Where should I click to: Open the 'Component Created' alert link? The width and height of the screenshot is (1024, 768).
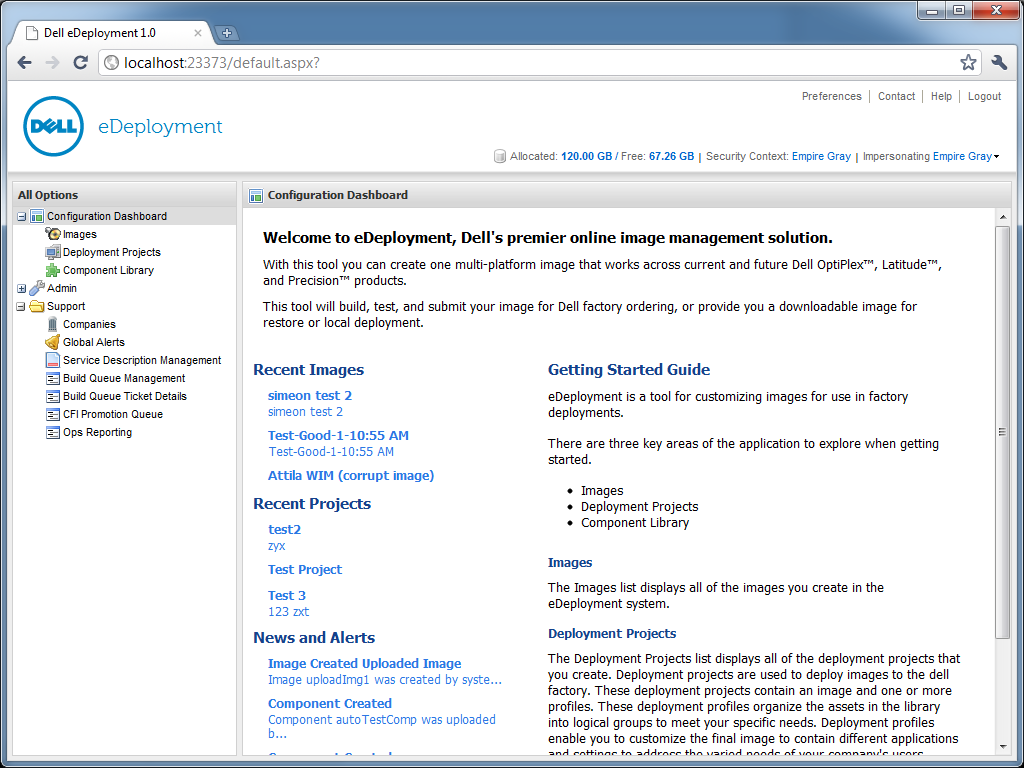click(330, 703)
